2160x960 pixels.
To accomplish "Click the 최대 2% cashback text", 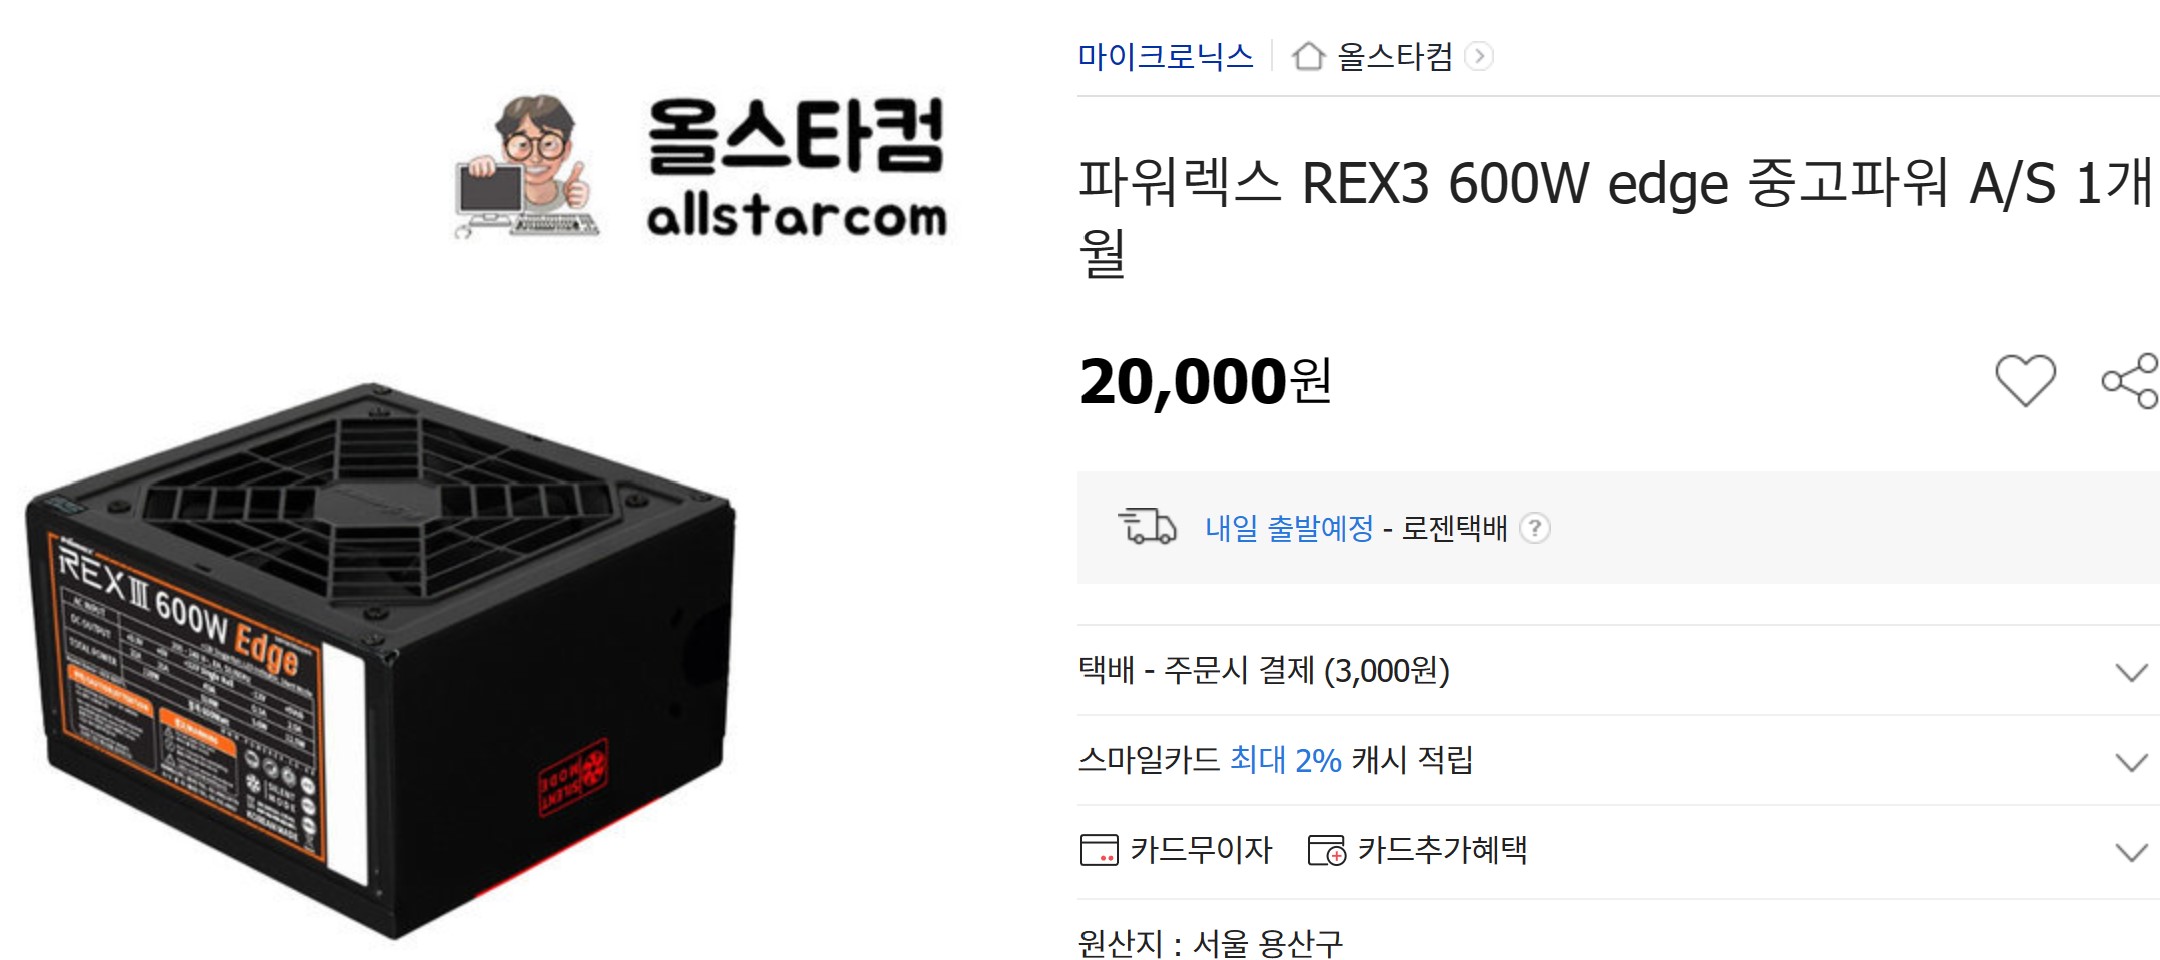I will pos(1285,760).
